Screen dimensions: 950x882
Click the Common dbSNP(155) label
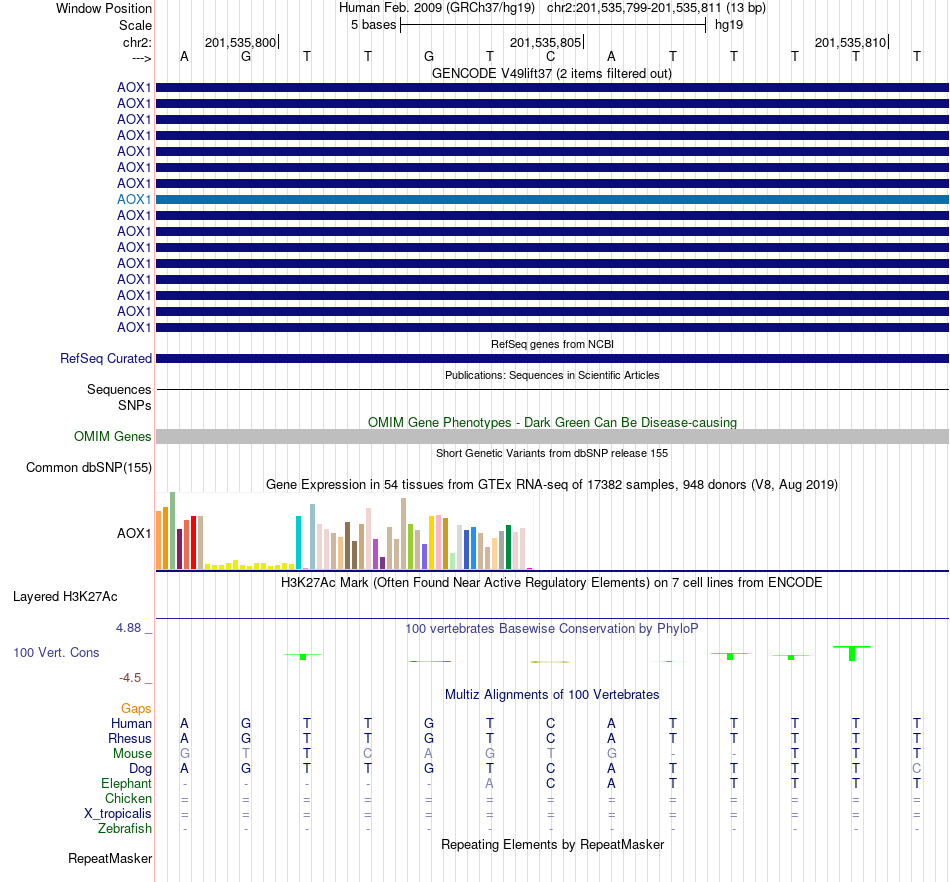point(89,468)
